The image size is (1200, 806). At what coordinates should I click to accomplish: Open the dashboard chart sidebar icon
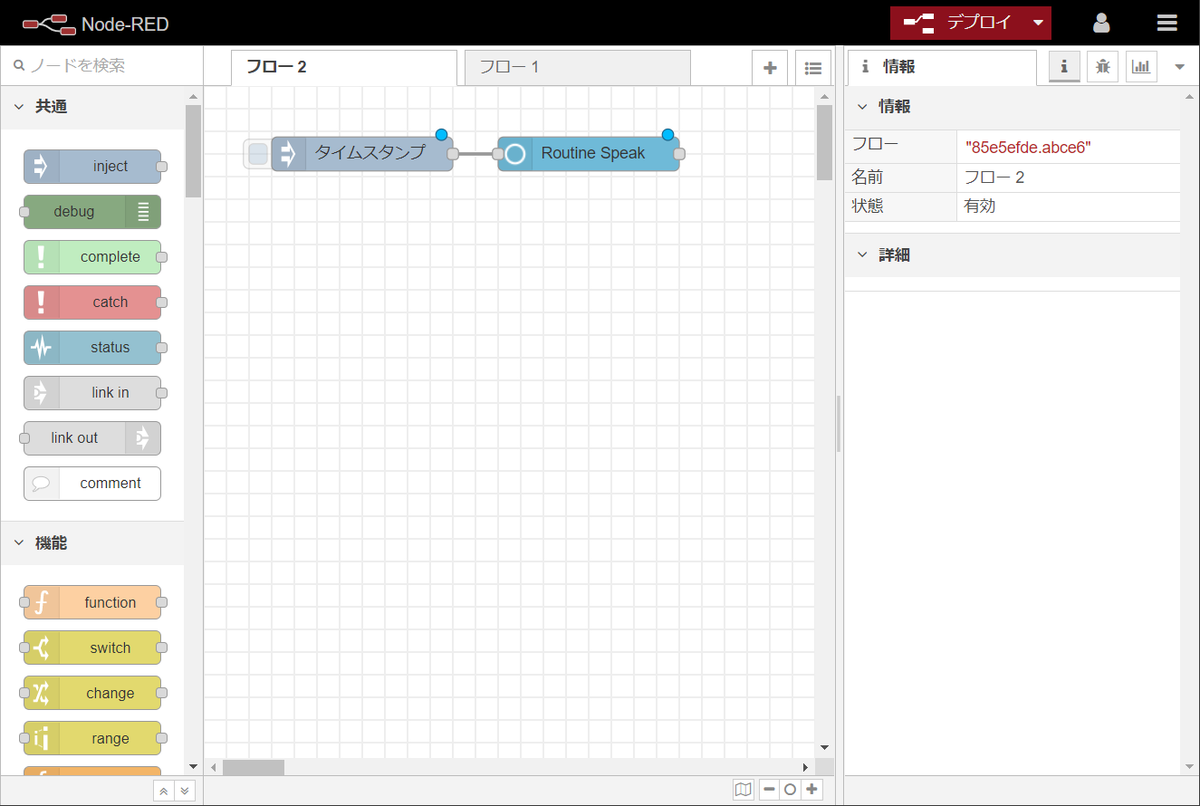(x=1141, y=67)
